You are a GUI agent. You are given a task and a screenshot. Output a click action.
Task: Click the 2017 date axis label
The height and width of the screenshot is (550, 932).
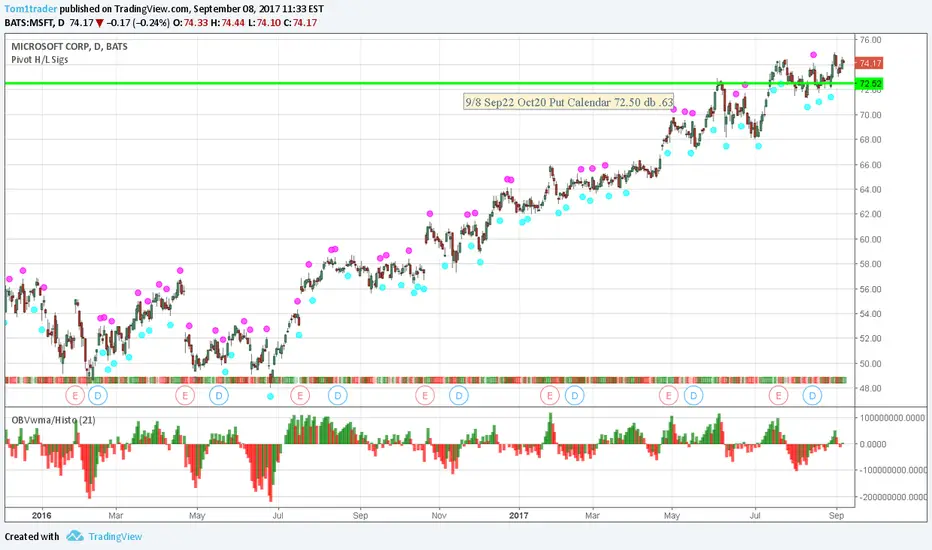(x=519, y=516)
